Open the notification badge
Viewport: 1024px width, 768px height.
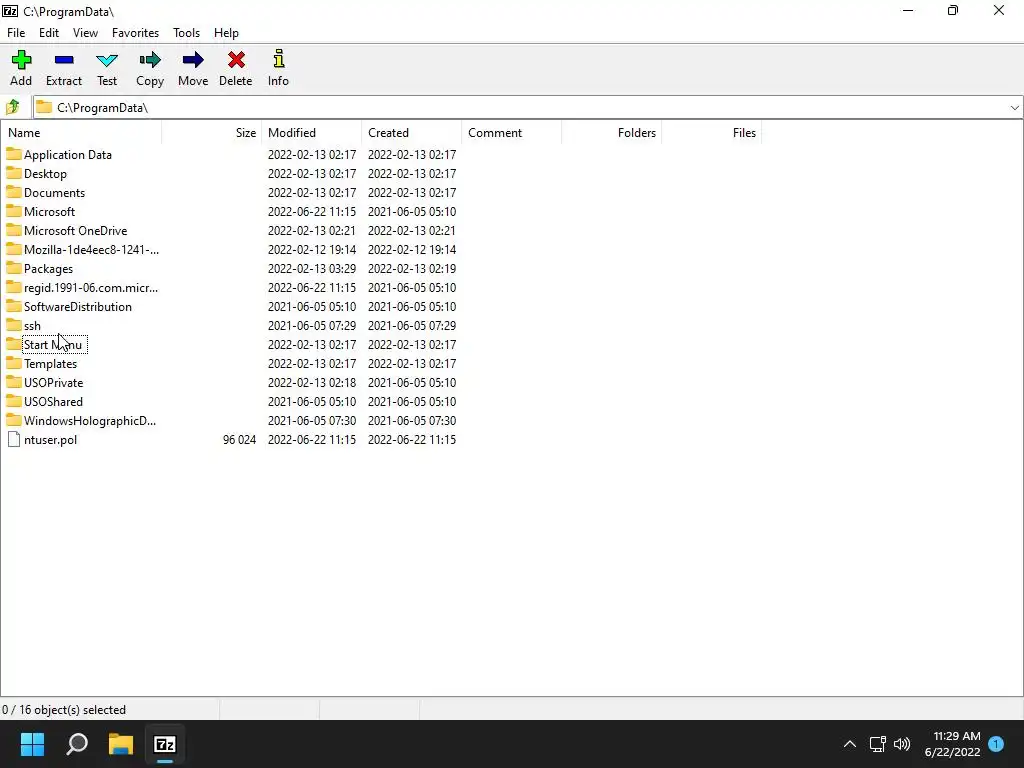coord(996,744)
